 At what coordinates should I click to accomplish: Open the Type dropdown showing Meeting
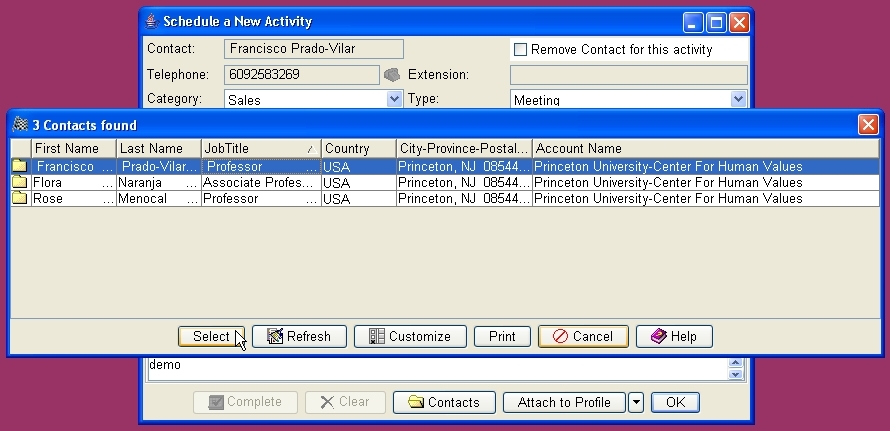point(738,99)
